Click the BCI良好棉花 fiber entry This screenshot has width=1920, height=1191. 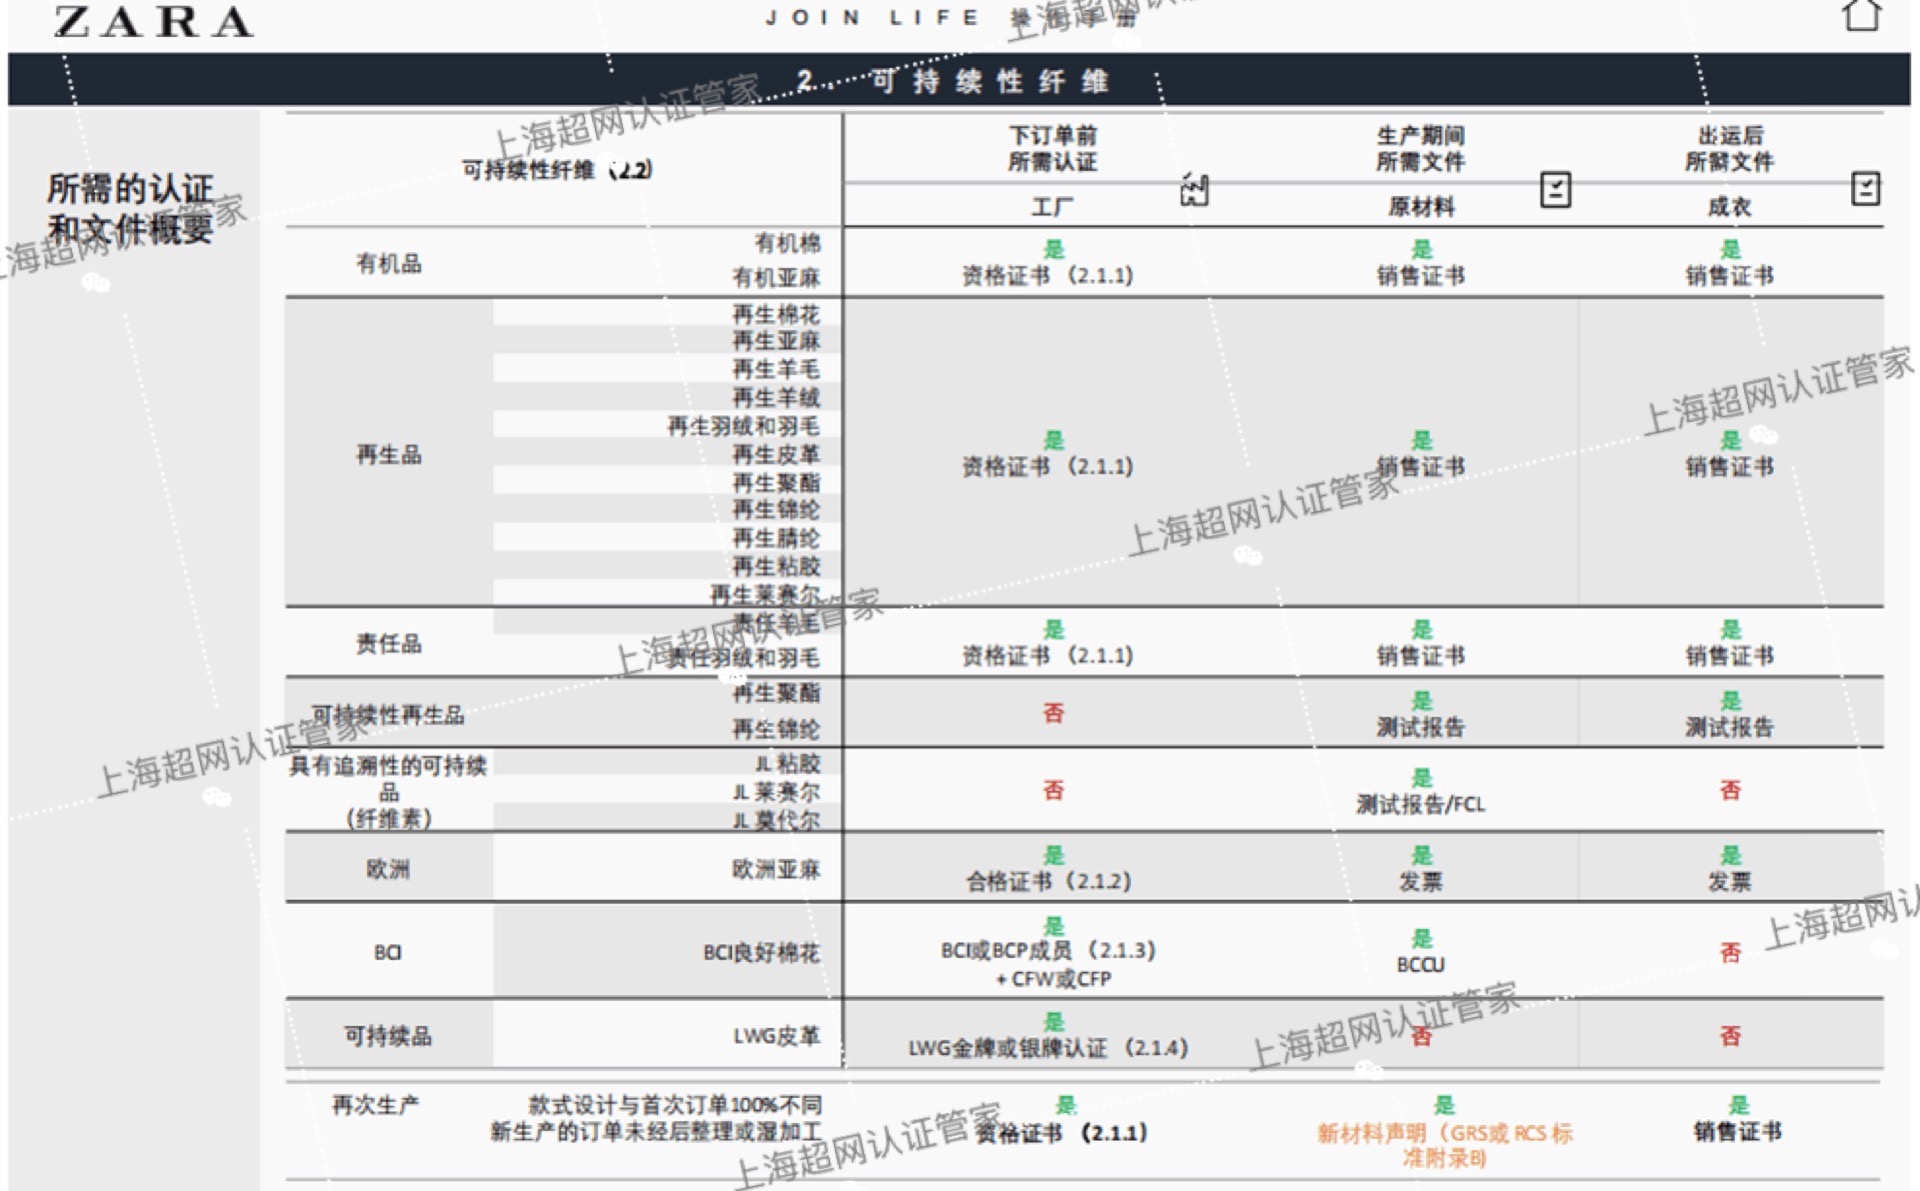pos(761,953)
